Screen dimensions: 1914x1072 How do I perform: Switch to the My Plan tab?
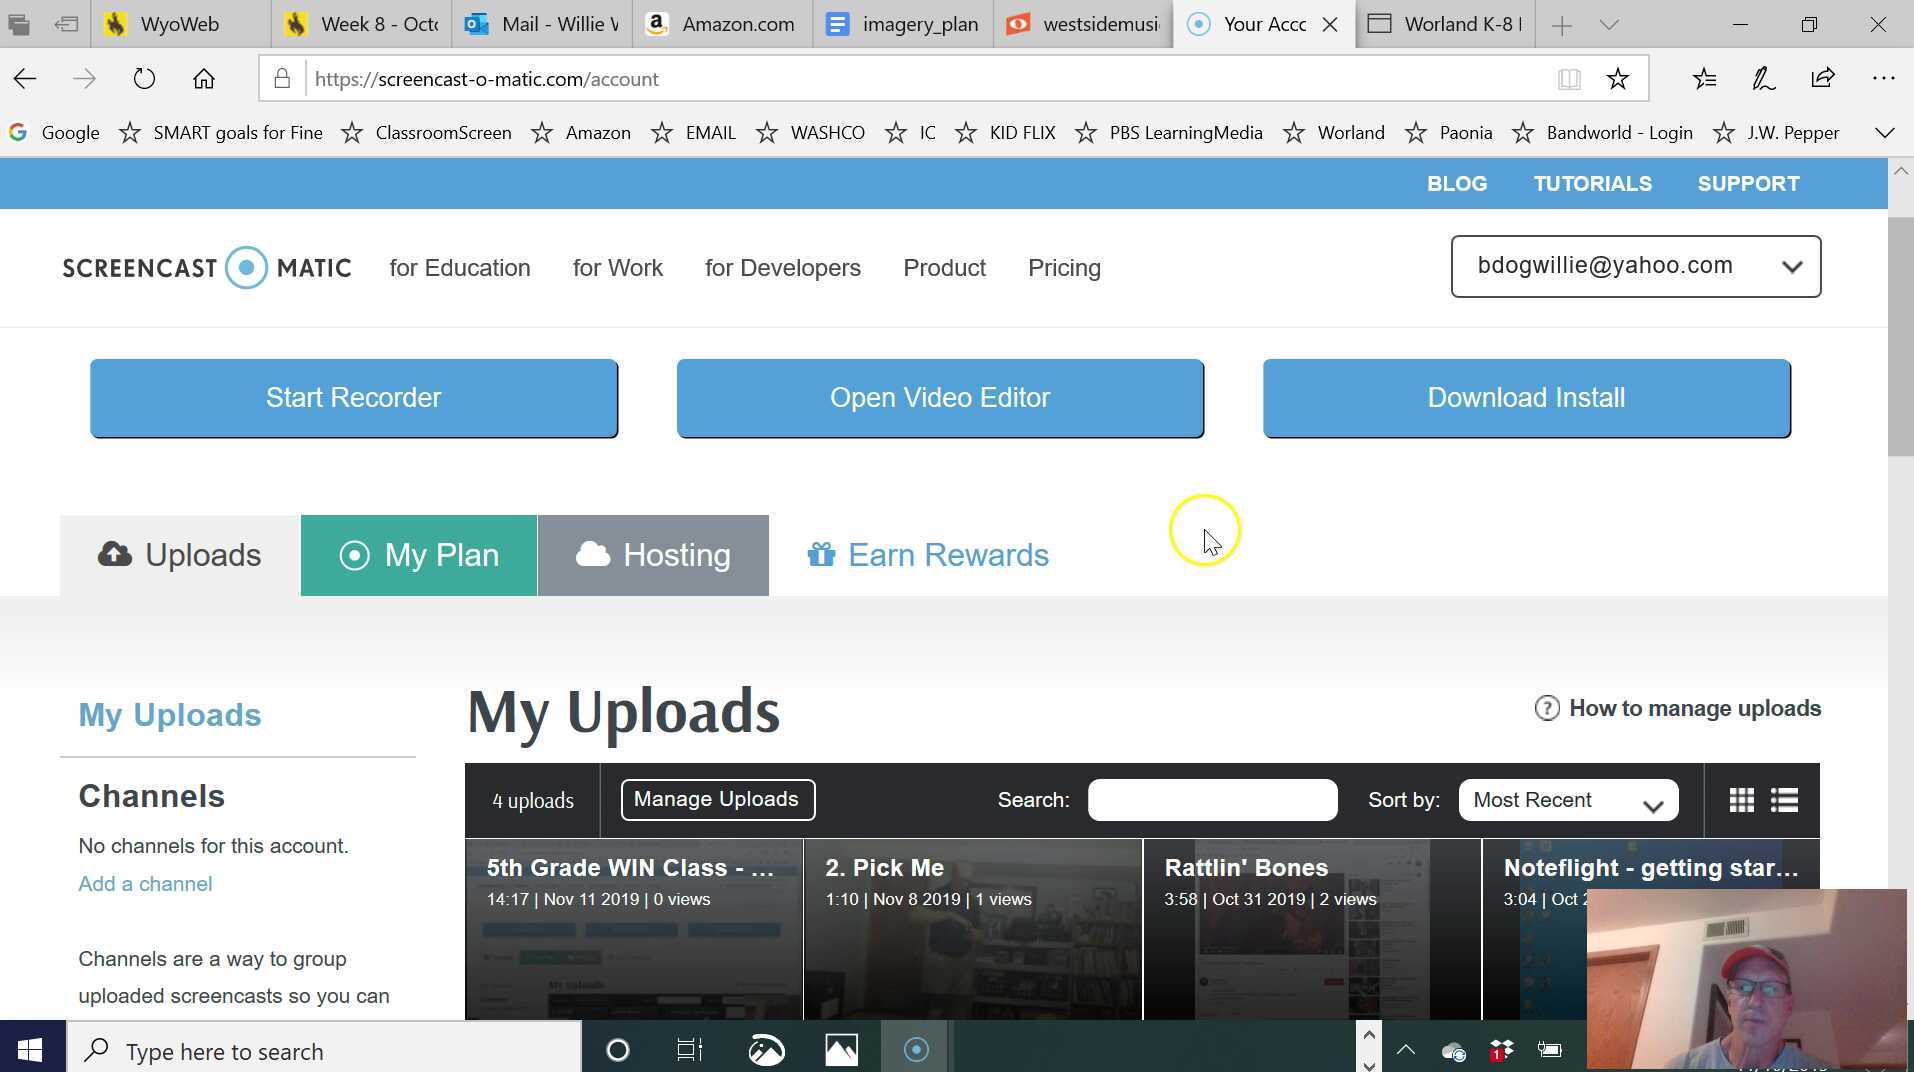tap(418, 555)
